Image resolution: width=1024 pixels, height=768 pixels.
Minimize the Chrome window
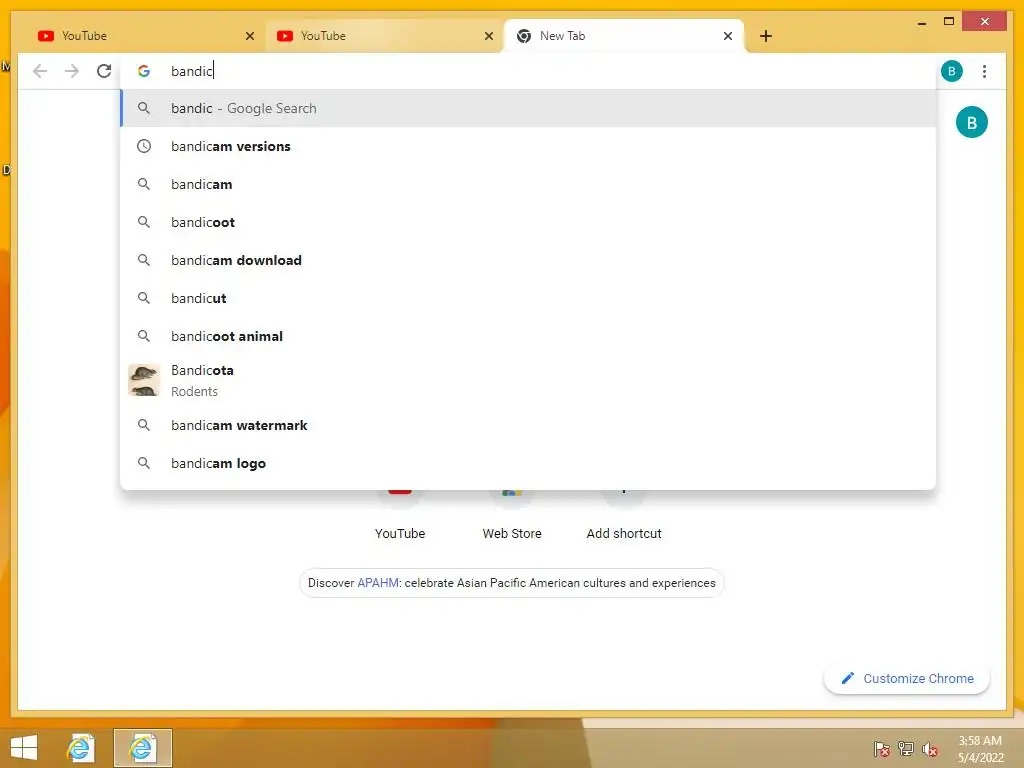[921, 22]
